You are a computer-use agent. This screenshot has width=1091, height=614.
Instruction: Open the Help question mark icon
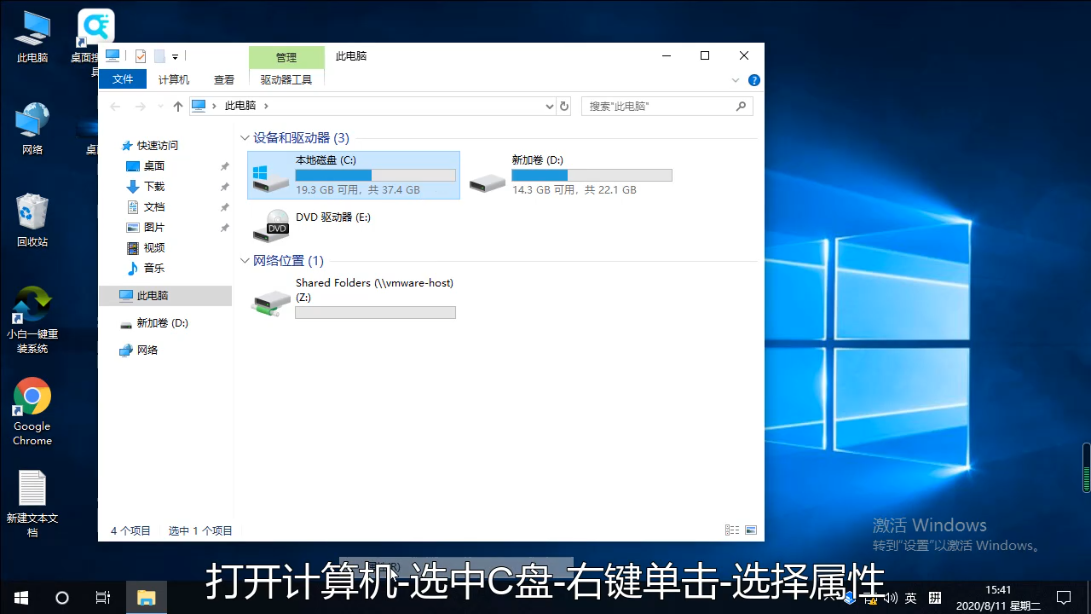(754, 80)
